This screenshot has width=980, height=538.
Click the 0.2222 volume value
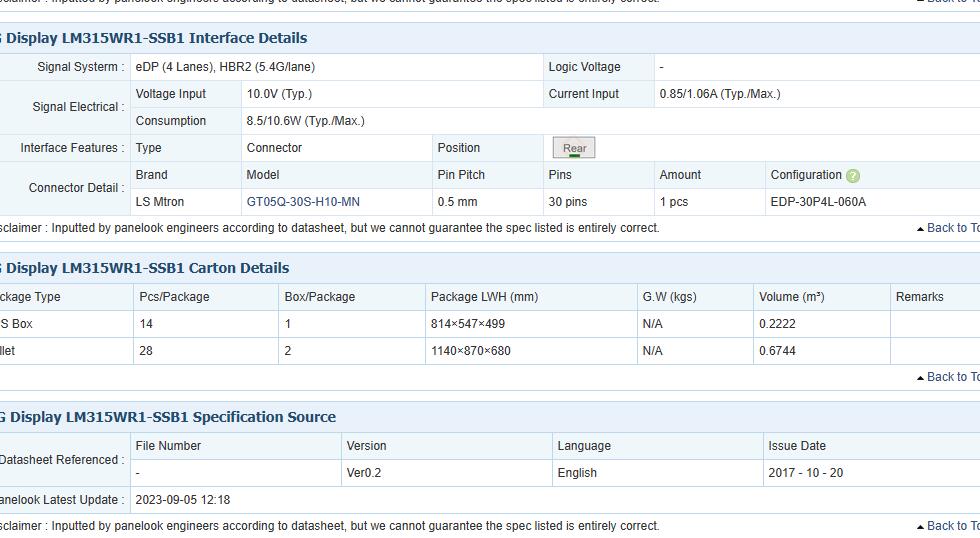tap(777, 324)
